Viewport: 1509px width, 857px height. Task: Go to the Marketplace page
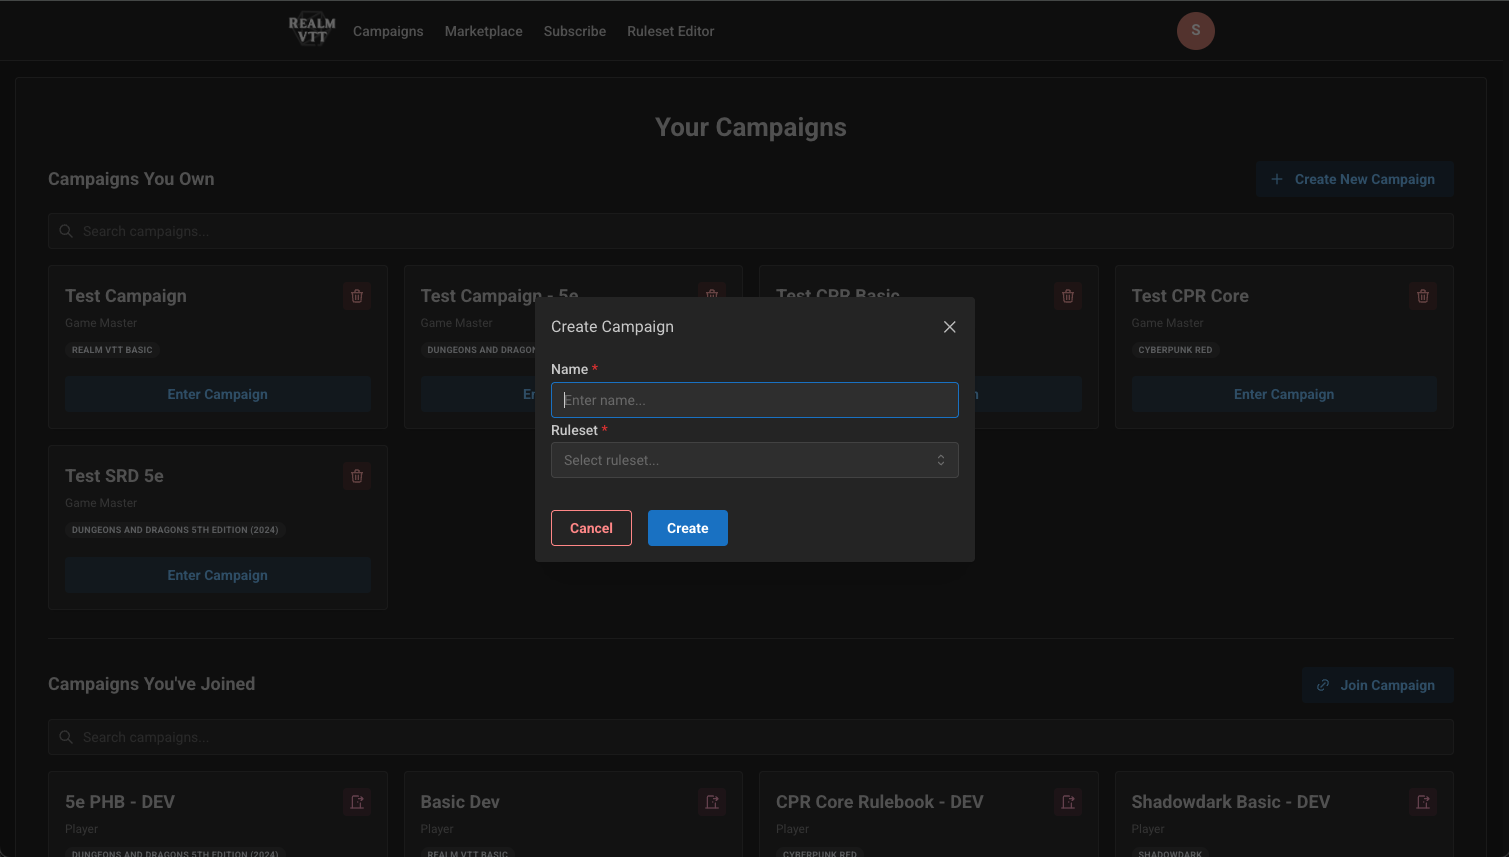(483, 31)
